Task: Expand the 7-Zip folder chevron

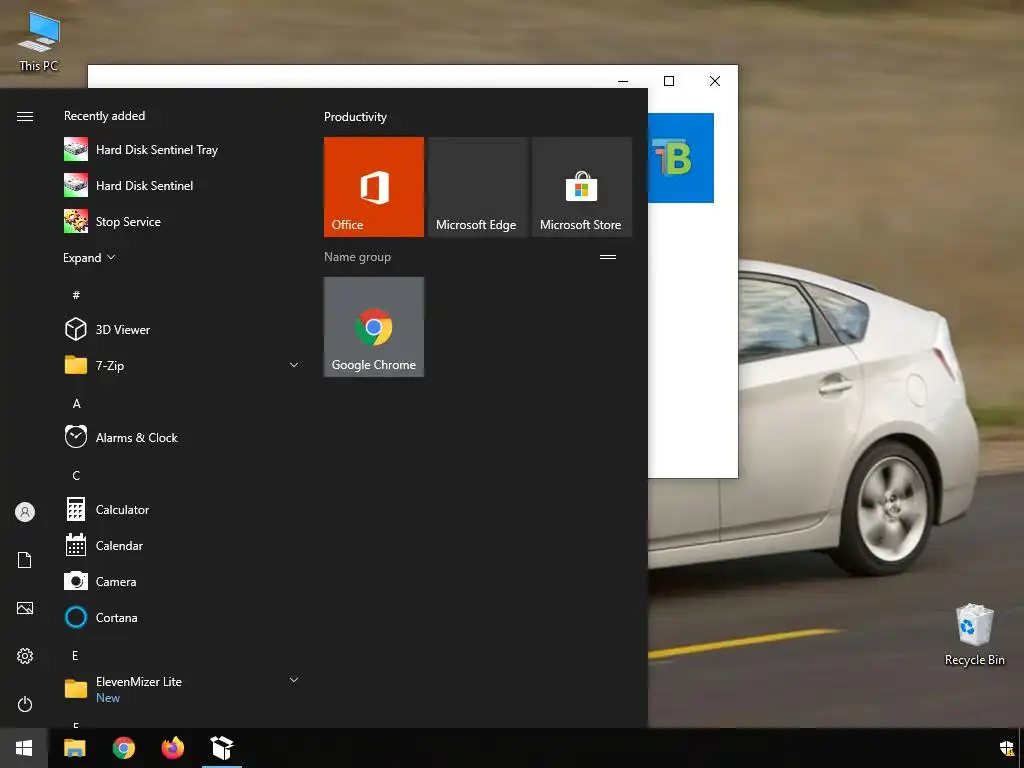Action: (x=294, y=365)
